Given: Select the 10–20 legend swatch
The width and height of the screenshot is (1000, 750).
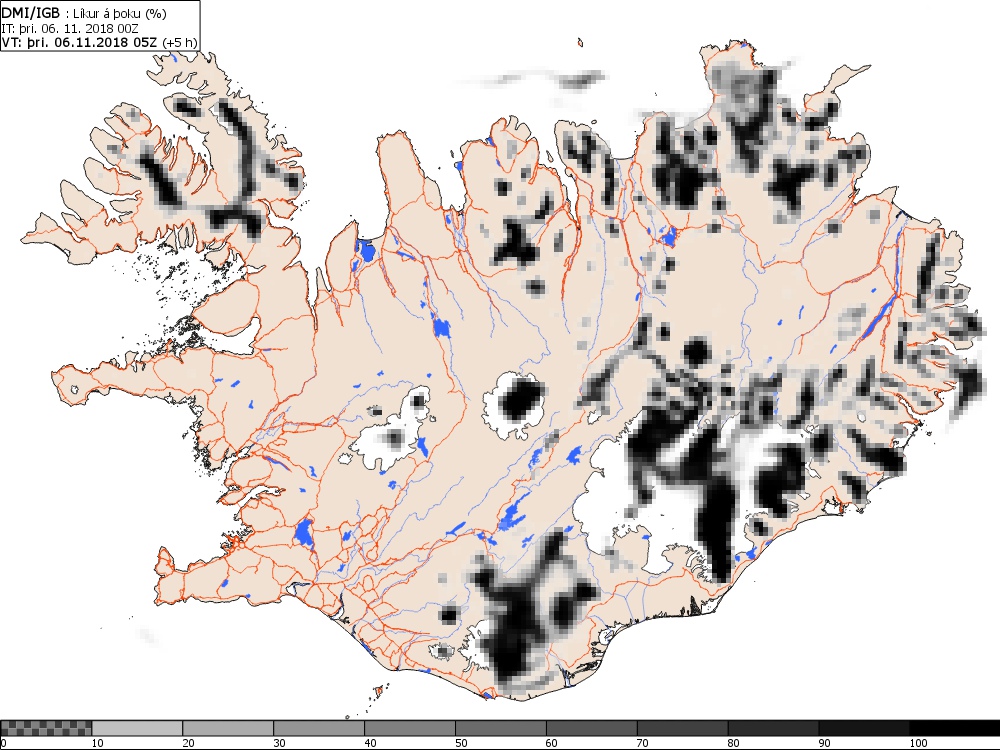Looking at the screenshot, I should coord(137,728).
